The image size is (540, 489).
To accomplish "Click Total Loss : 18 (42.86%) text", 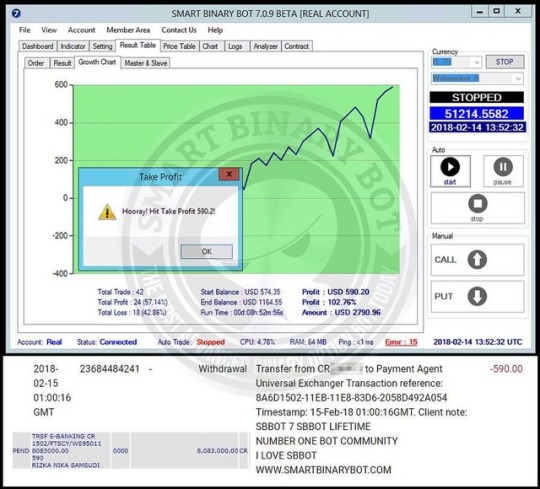I will coord(132,313).
